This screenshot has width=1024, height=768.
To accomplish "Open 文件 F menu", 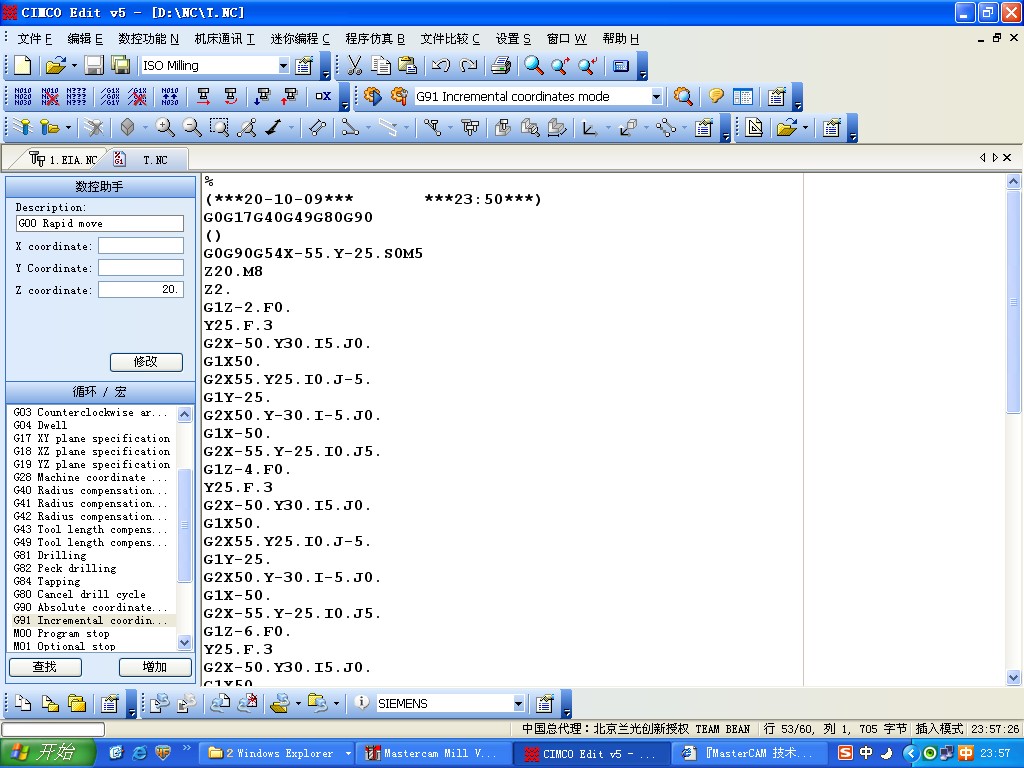I will [35, 39].
